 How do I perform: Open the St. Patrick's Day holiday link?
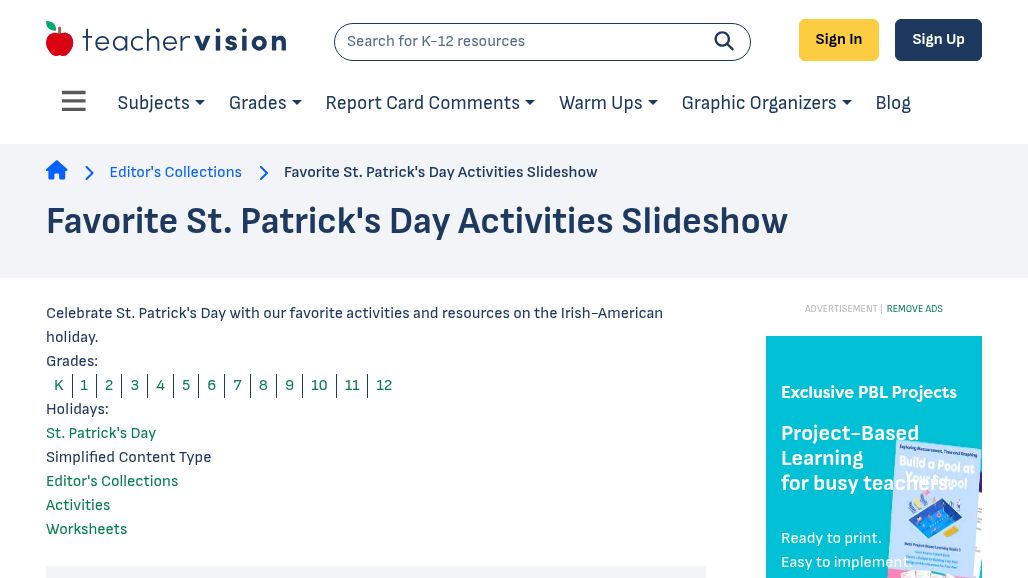point(101,433)
